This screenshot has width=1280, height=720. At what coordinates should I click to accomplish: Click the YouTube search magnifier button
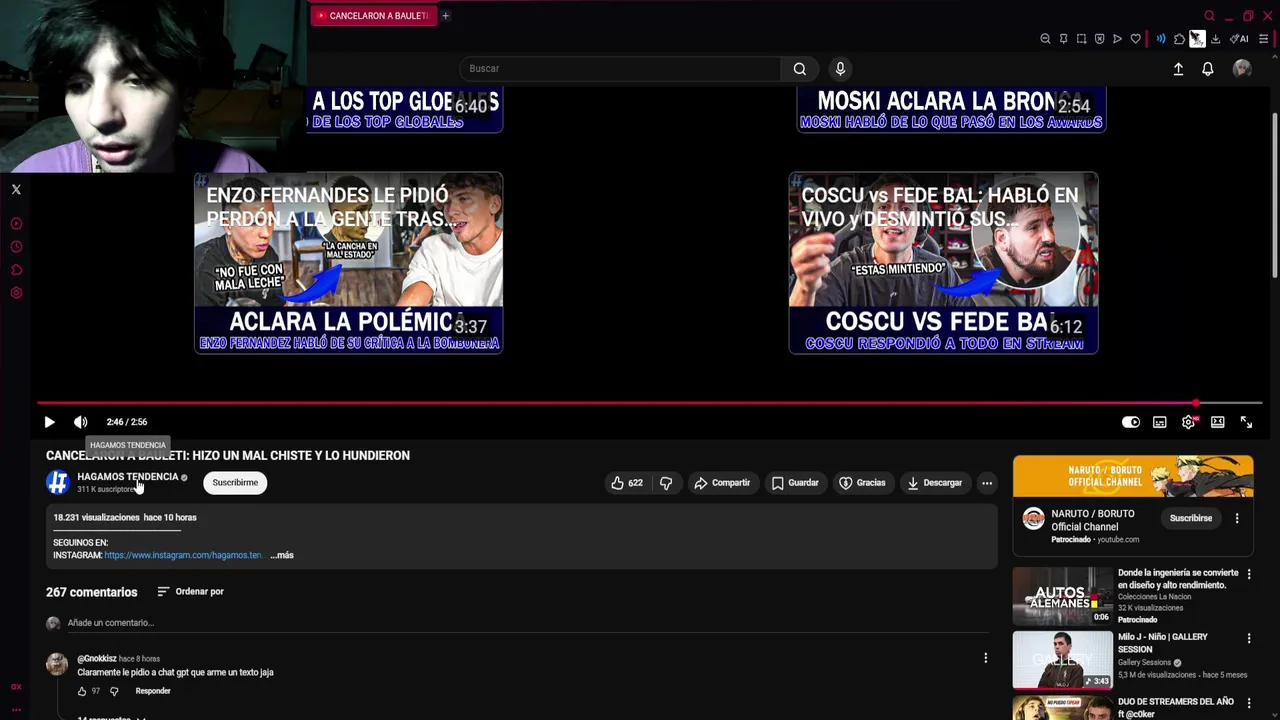click(x=799, y=68)
